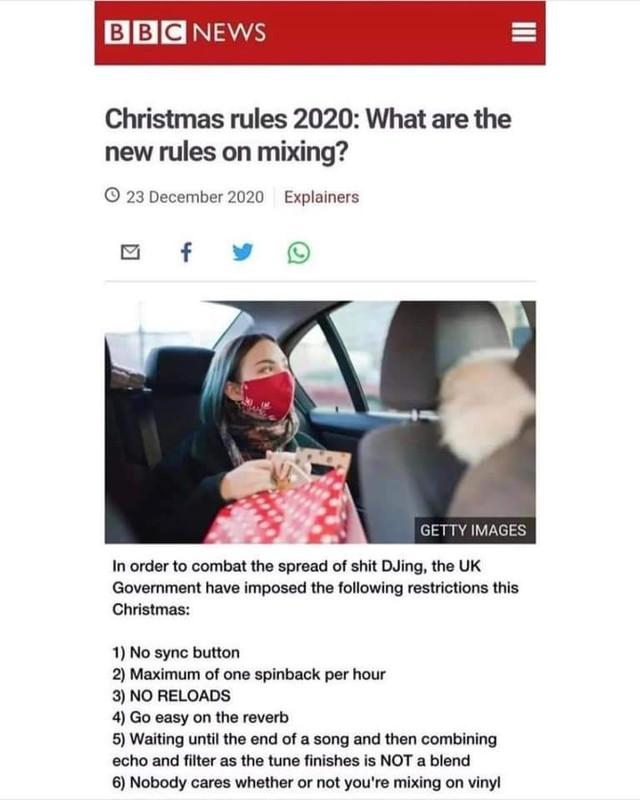Share article on WhatsApp
This screenshot has height=800, width=640.
(x=299, y=253)
